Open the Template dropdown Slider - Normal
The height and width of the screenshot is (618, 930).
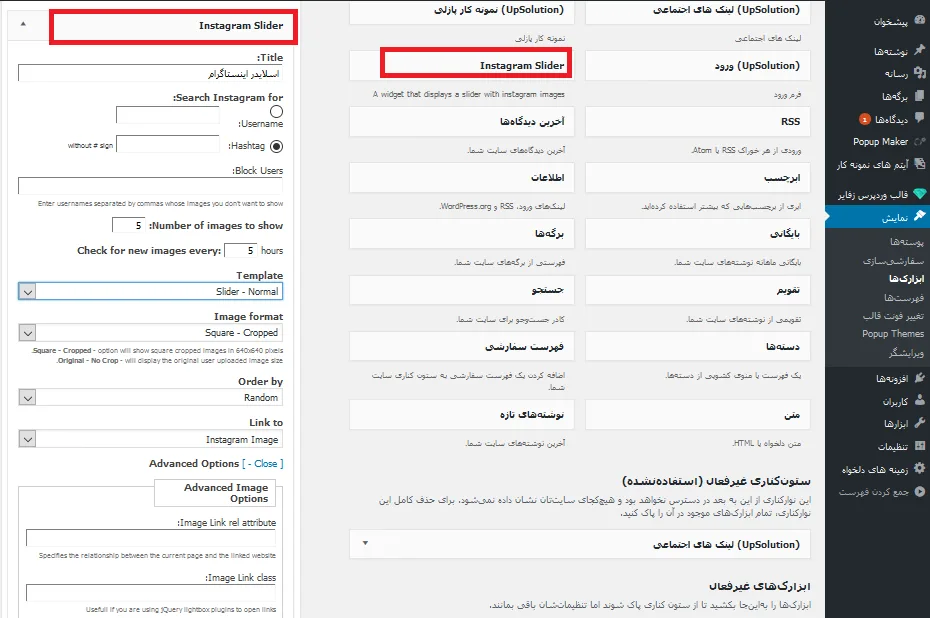pos(151,291)
